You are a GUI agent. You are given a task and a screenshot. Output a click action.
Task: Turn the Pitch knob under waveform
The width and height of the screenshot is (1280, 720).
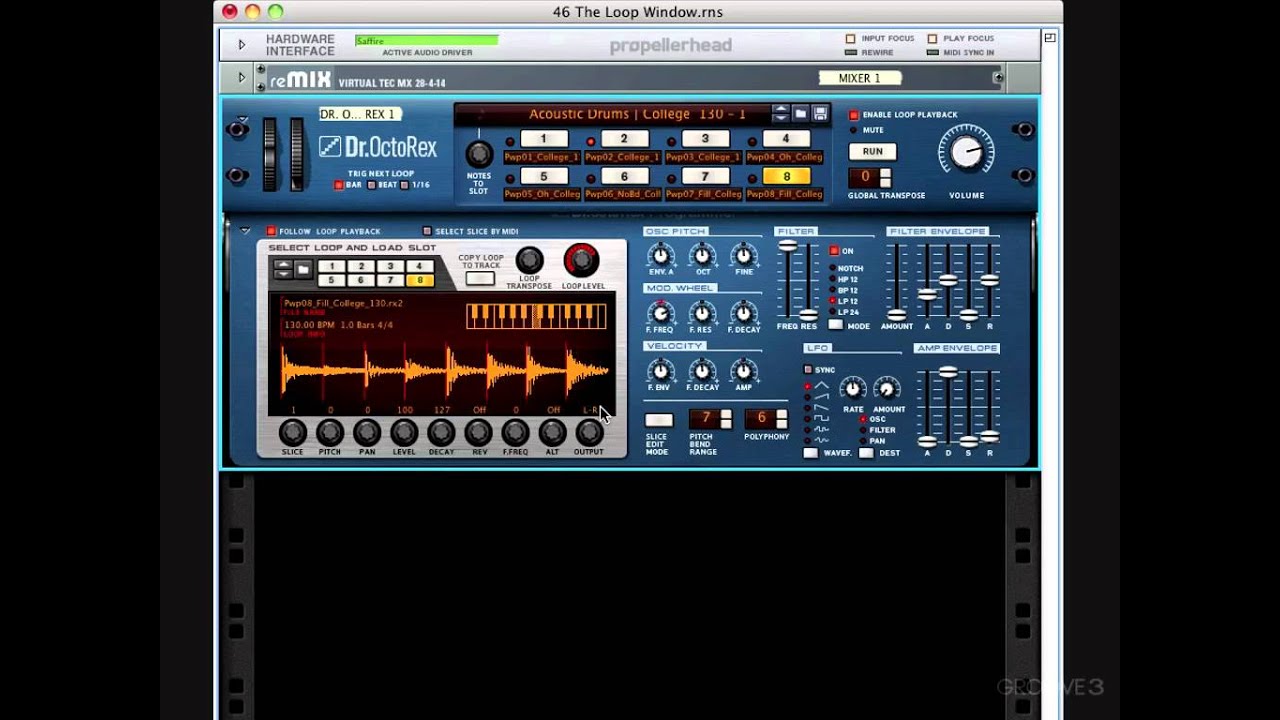click(329, 432)
